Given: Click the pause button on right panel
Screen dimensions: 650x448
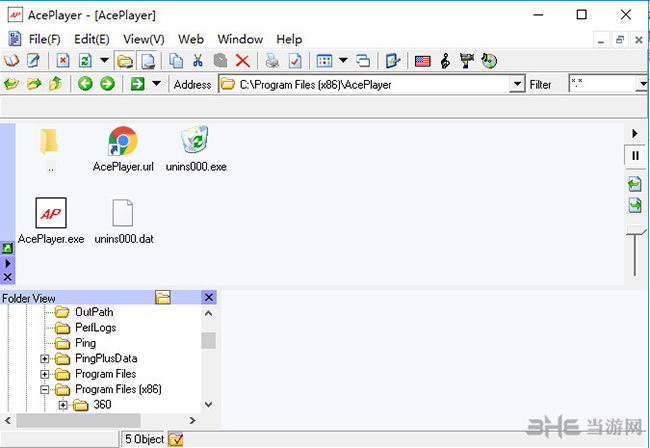Looking at the screenshot, I should [x=635, y=155].
